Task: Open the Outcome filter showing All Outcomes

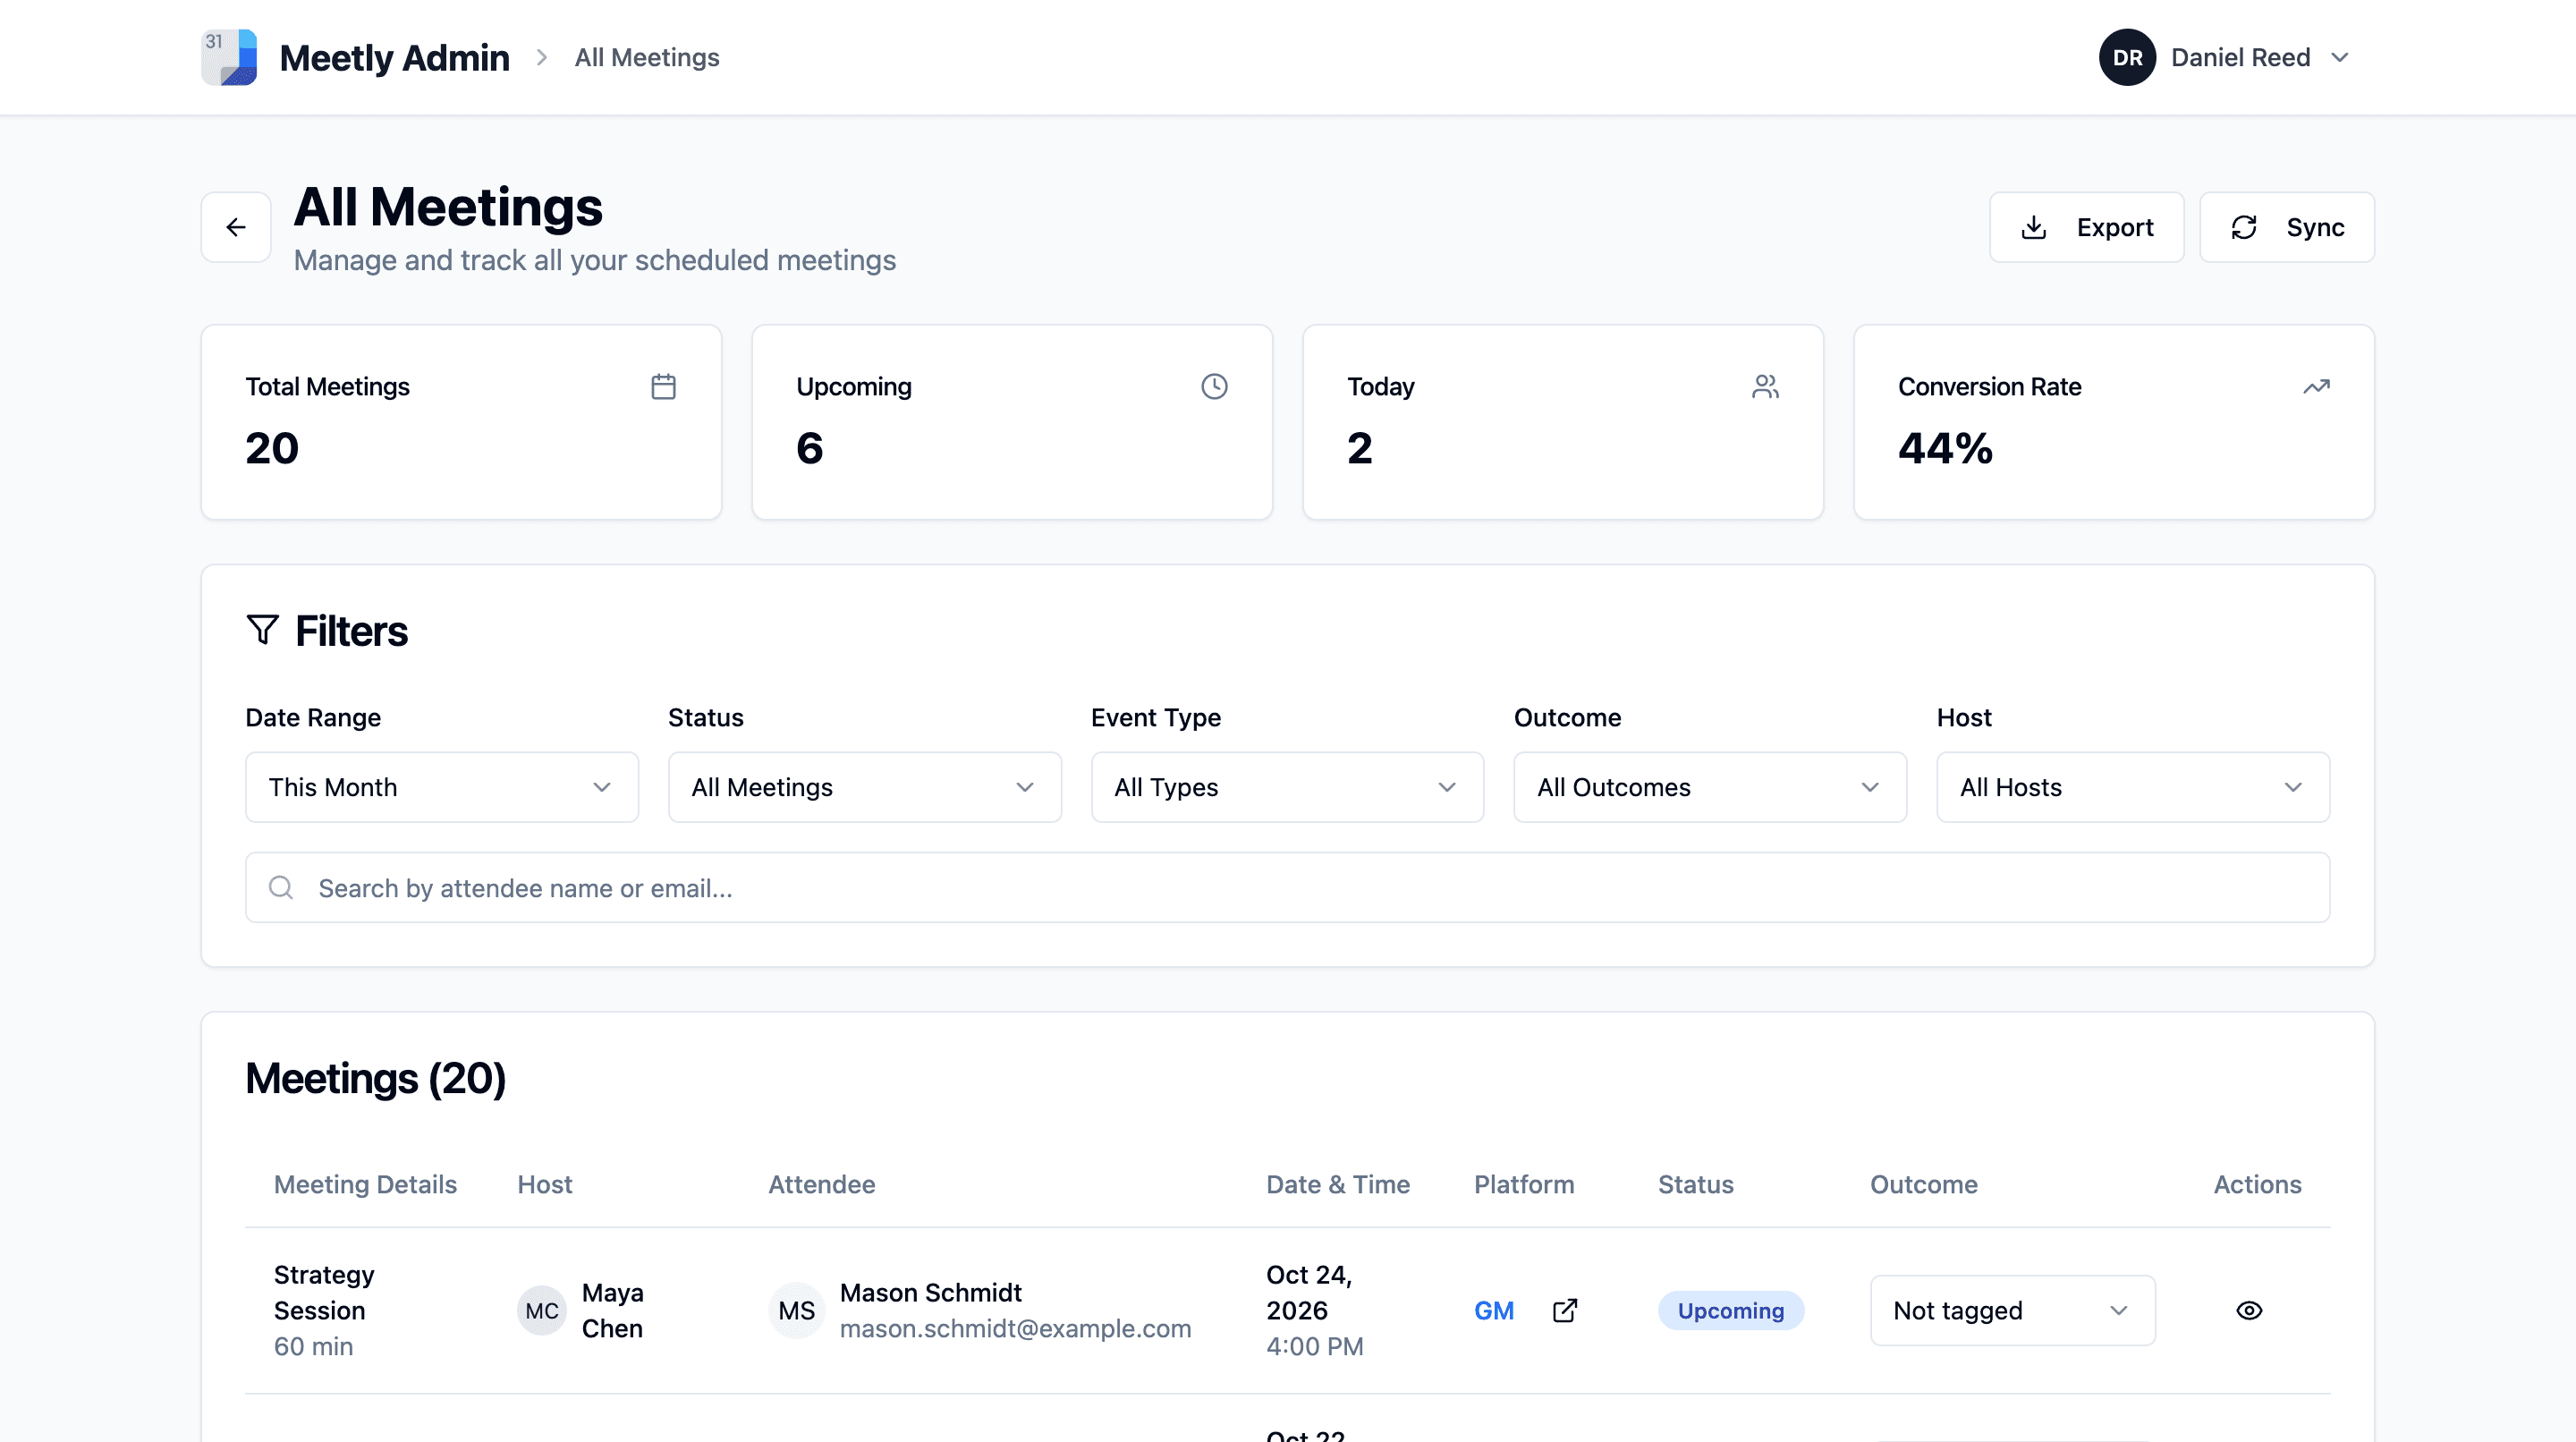Action: [x=1710, y=787]
